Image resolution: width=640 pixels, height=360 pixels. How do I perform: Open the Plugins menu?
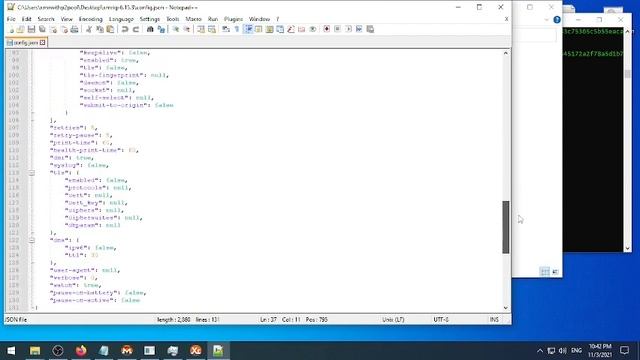(x=233, y=19)
